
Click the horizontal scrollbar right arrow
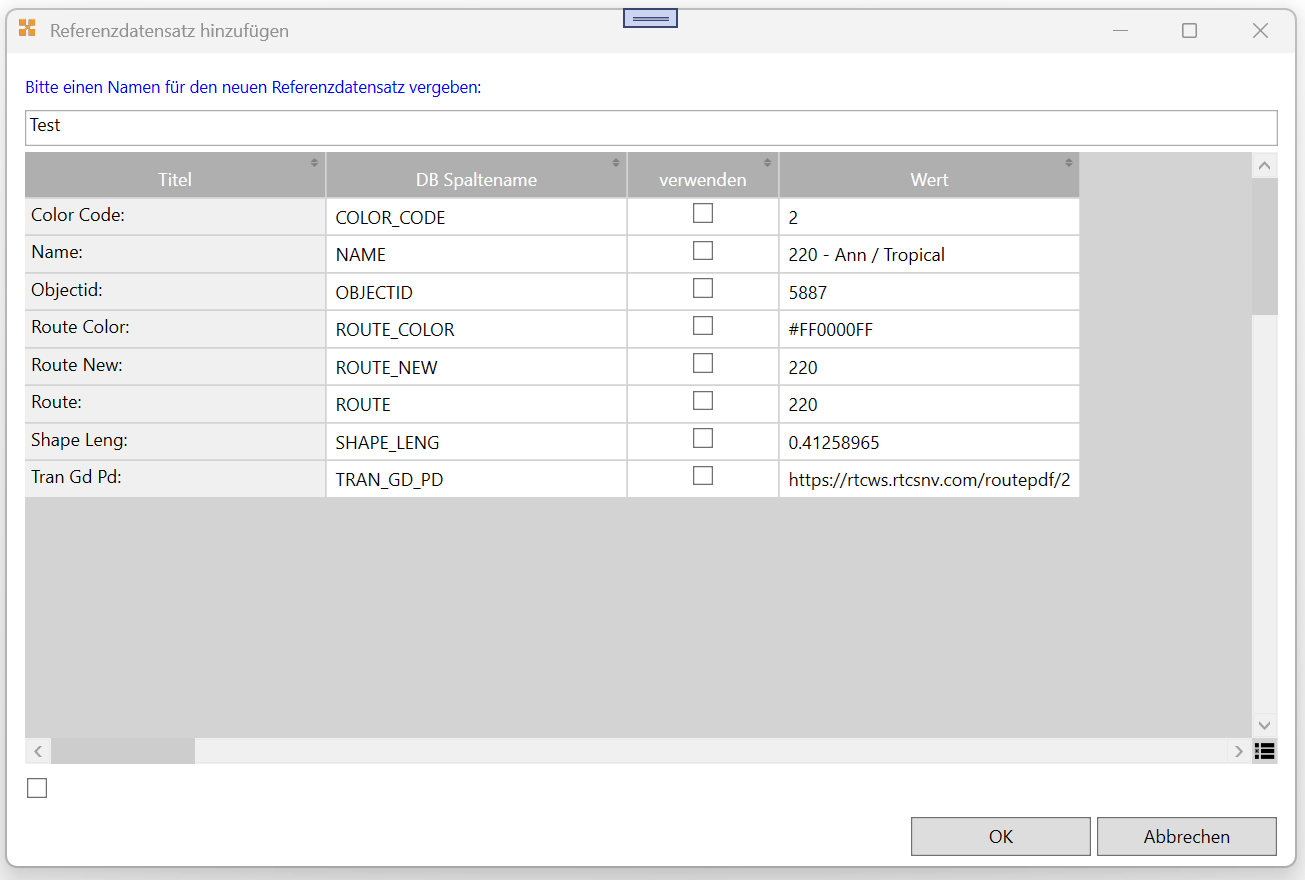click(x=1239, y=751)
